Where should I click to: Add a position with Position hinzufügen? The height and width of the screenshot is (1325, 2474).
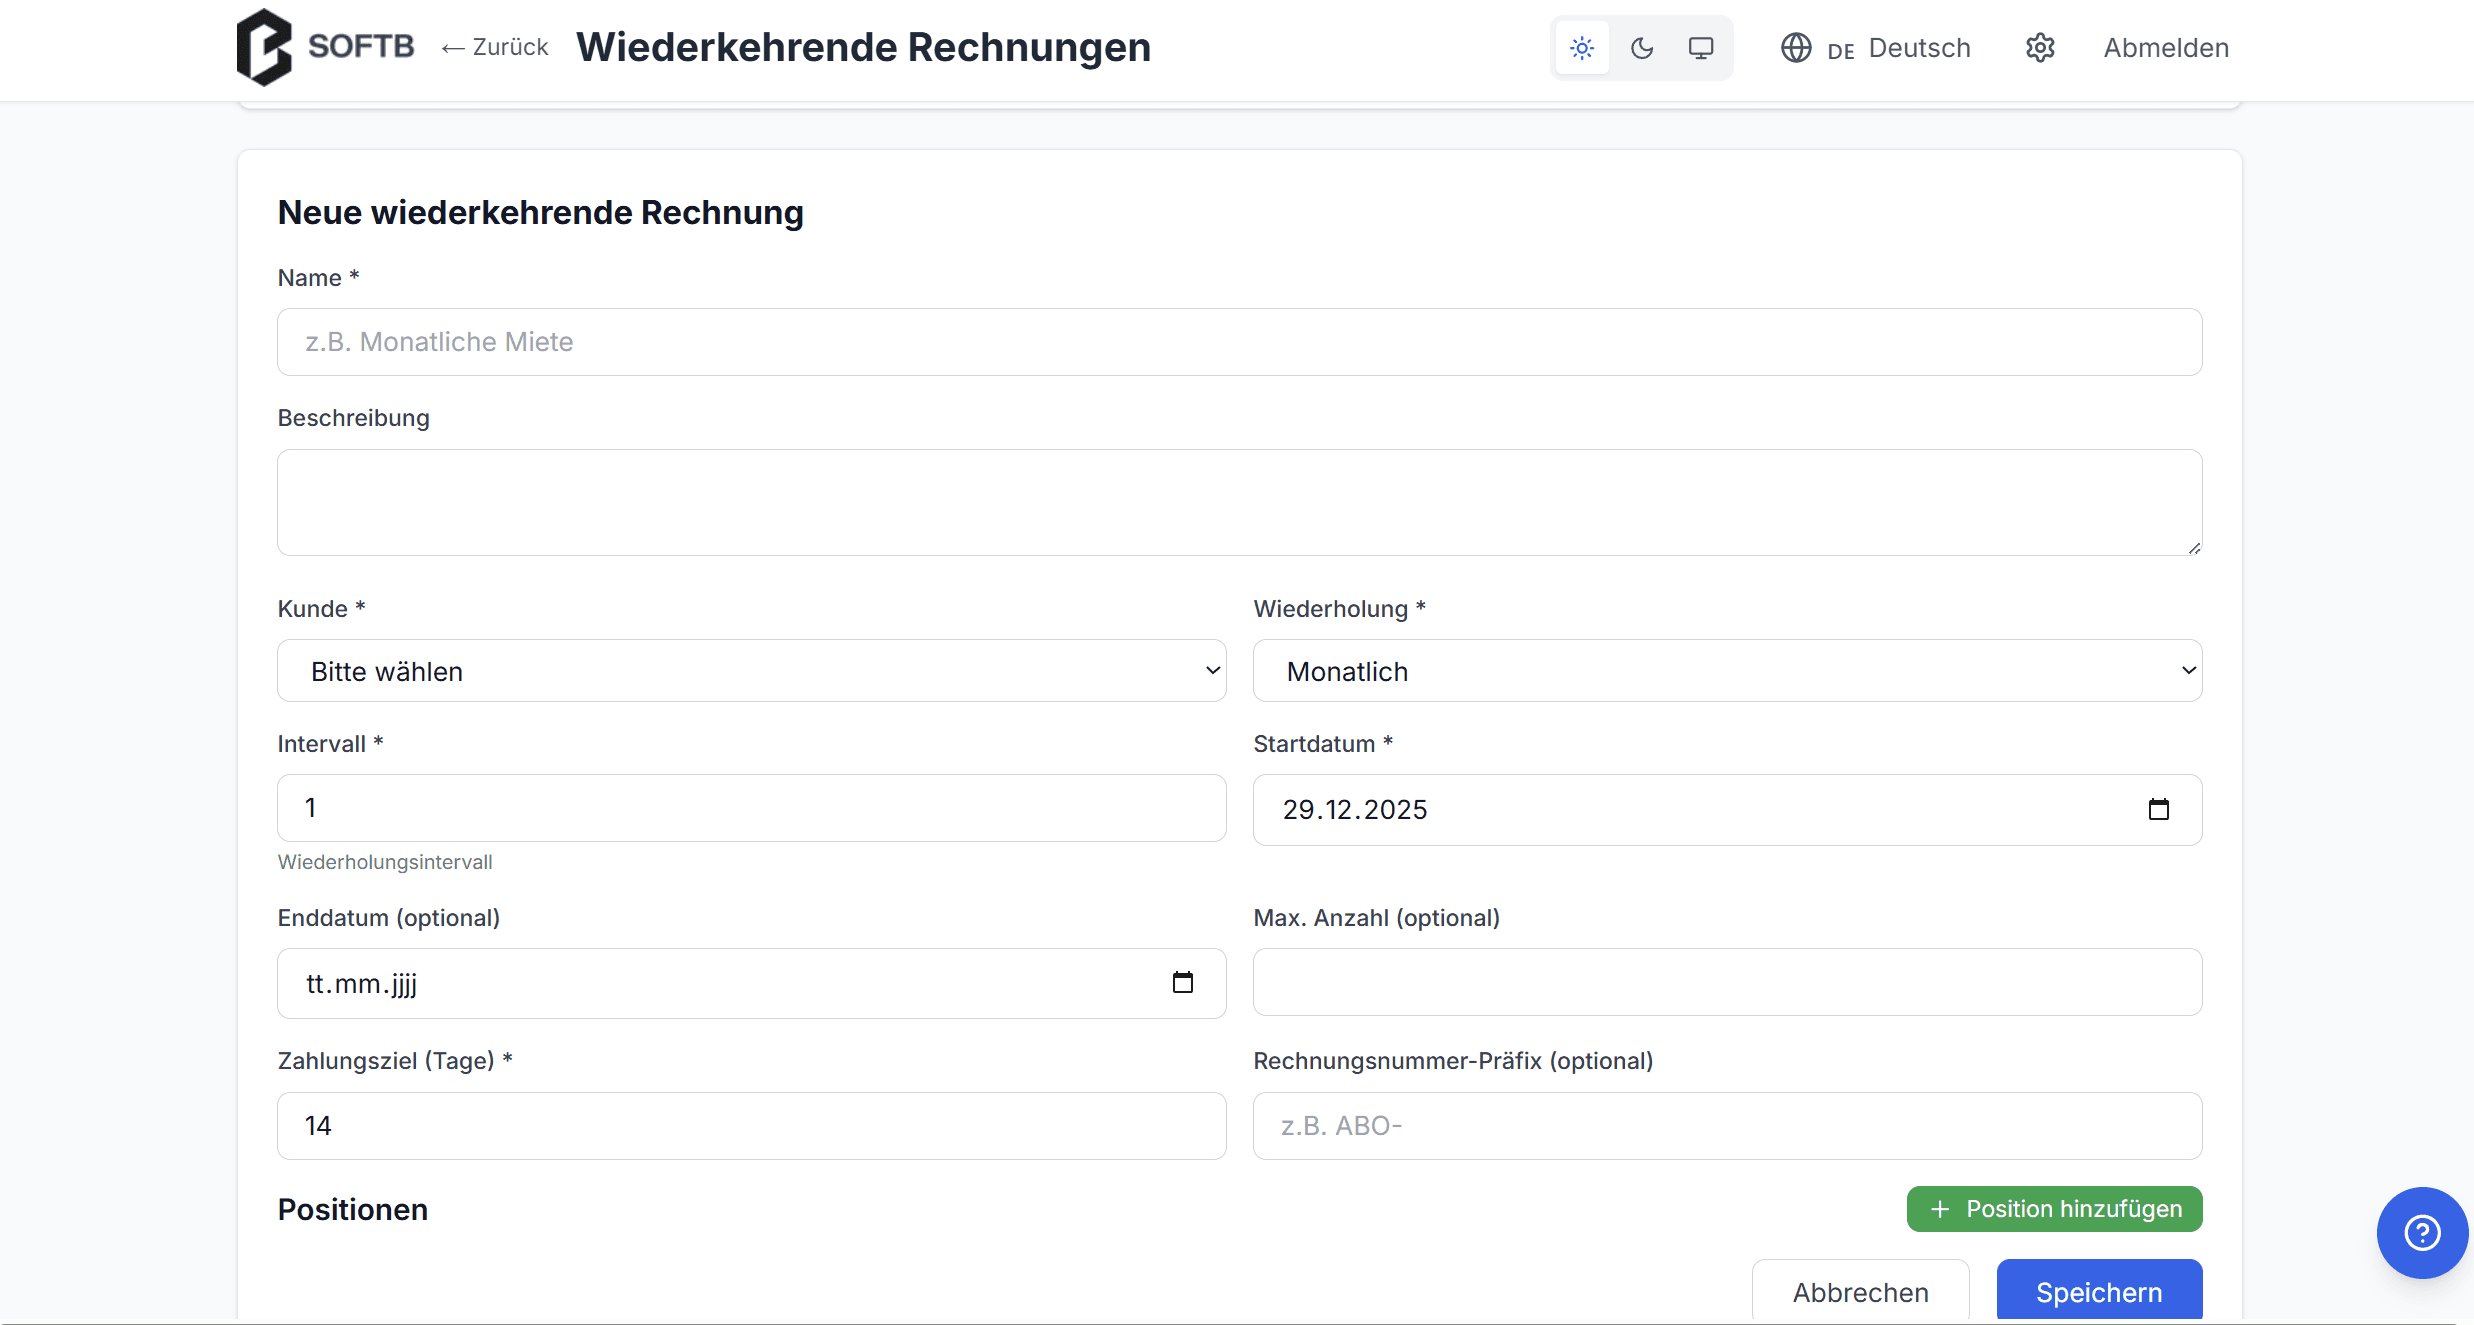tap(2054, 1209)
